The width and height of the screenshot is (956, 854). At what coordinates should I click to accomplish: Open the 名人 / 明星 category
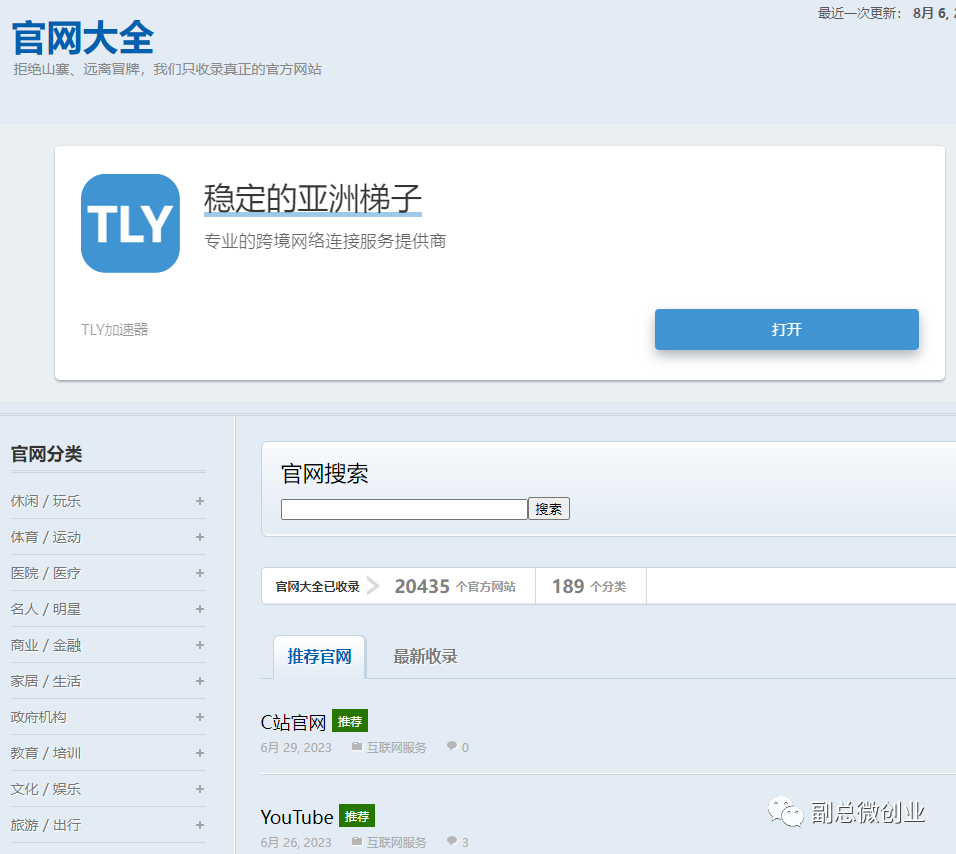(46, 609)
